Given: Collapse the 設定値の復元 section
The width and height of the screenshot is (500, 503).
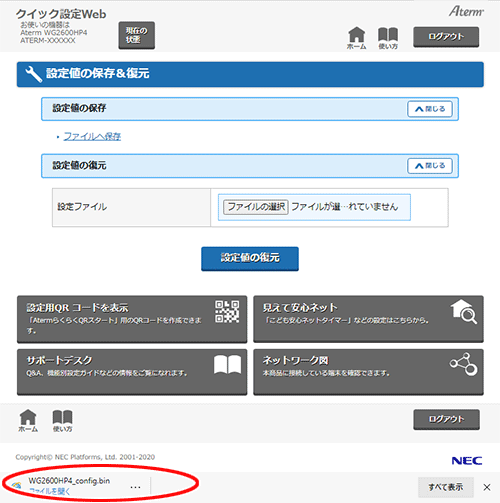Looking at the screenshot, I should pos(430,166).
